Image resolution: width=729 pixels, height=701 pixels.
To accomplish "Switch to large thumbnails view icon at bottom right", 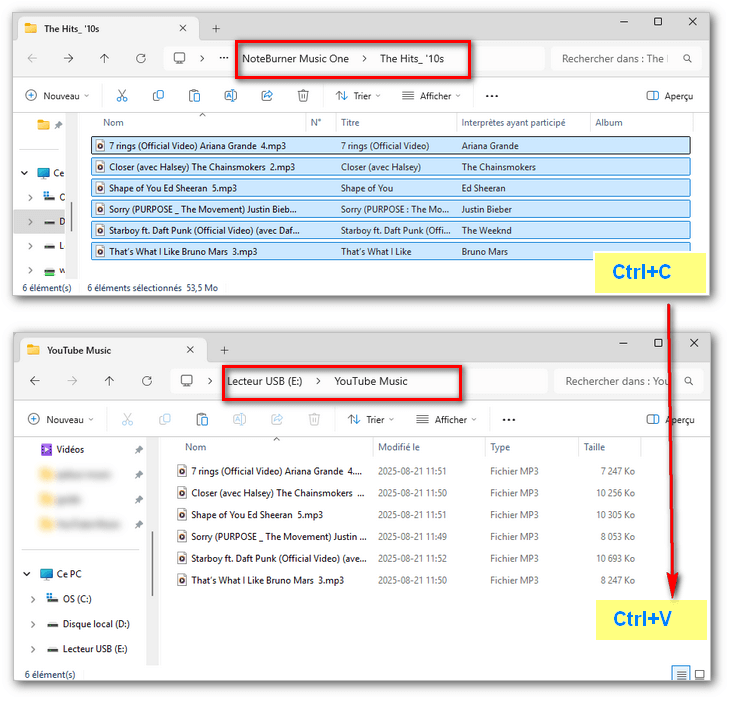I will 700,674.
